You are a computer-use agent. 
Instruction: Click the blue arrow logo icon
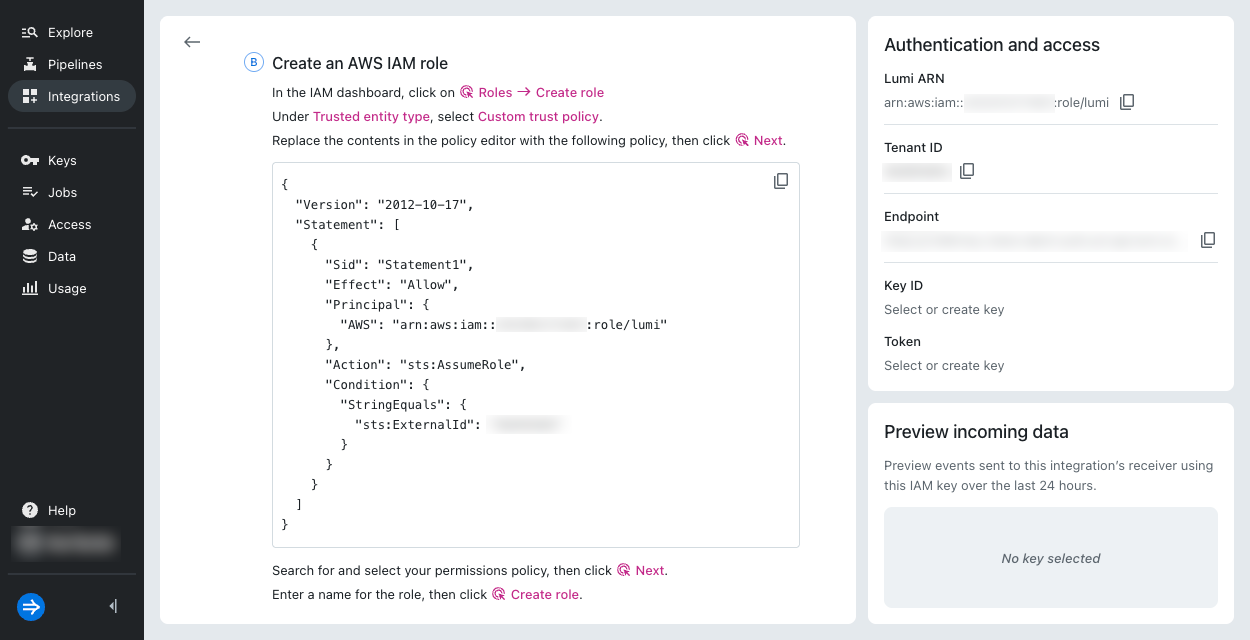[x=31, y=607]
